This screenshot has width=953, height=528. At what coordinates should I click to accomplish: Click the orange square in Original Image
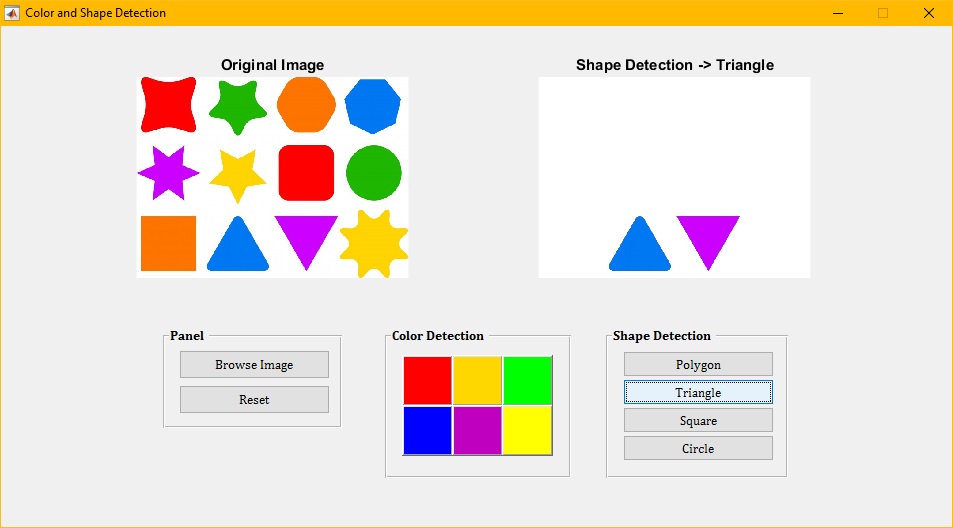pyautogui.click(x=168, y=243)
